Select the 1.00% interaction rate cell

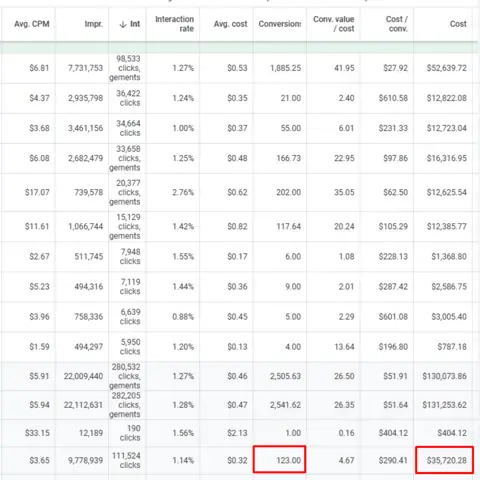point(183,128)
